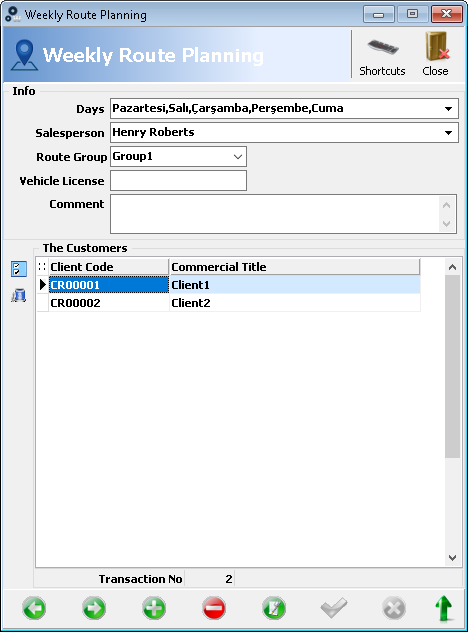Click the clear customers bucket icon
The image size is (468, 632).
pos(19,295)
